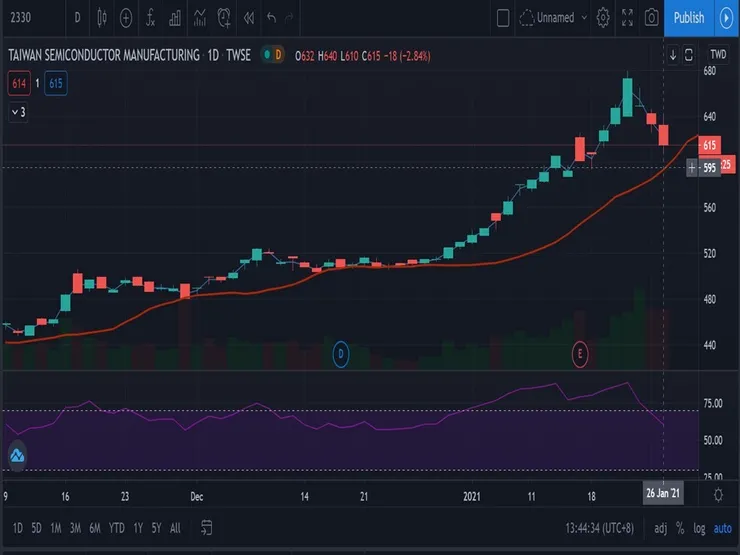Select the All time range
The image size is (740, 555).
point(175,528)
